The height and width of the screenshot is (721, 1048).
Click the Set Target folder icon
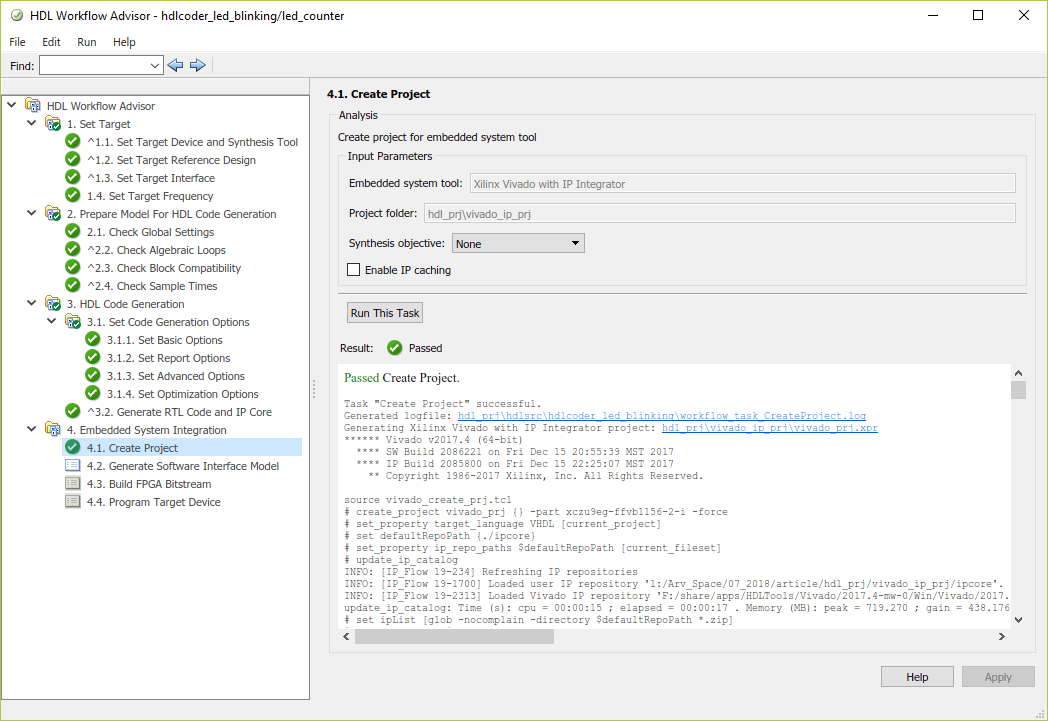coord(53,124)
